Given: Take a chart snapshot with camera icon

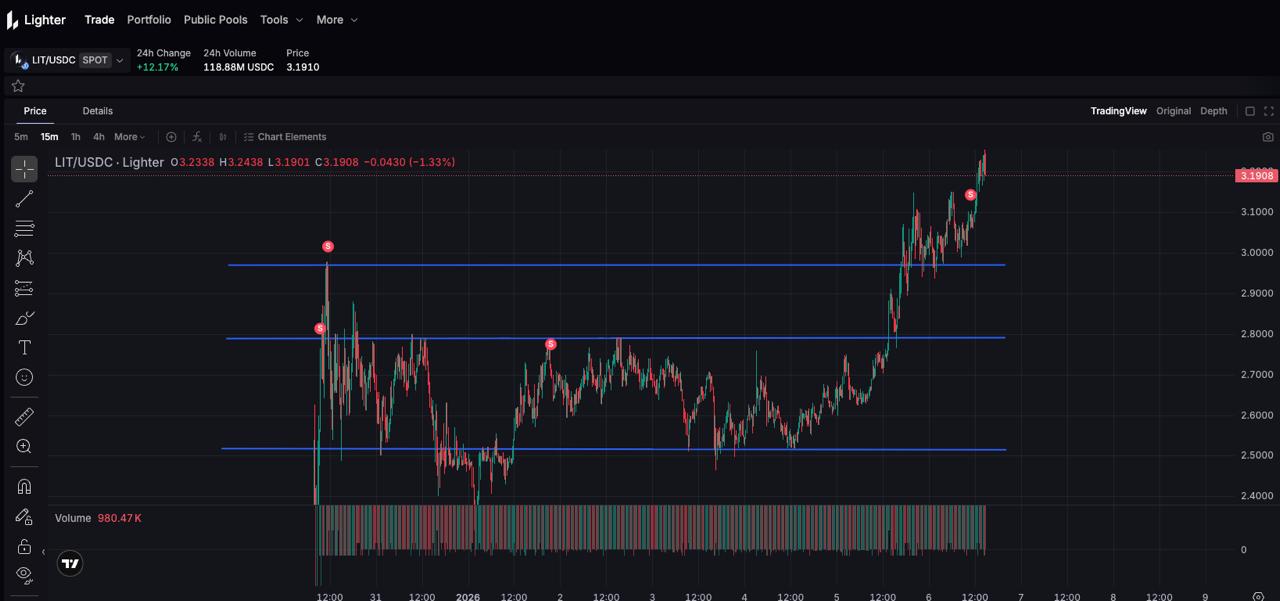Looking at the screenshot, I should coord(1268,137).
